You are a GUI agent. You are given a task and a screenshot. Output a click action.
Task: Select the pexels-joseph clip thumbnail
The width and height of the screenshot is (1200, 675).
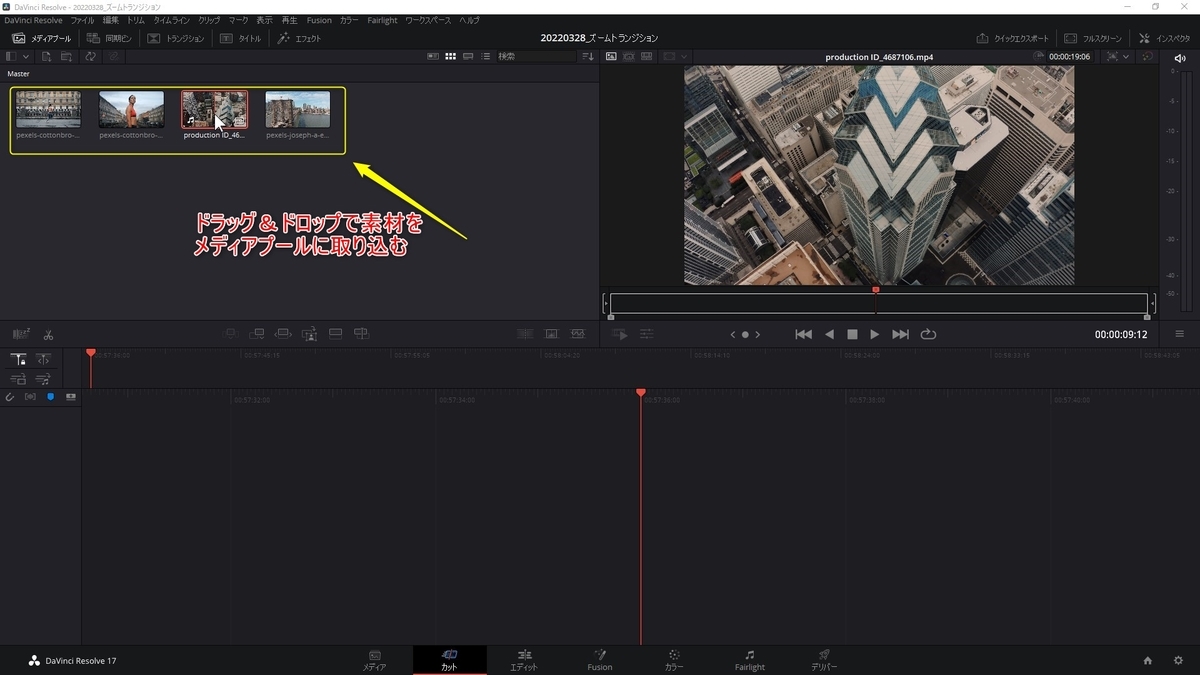click(298, 110)
